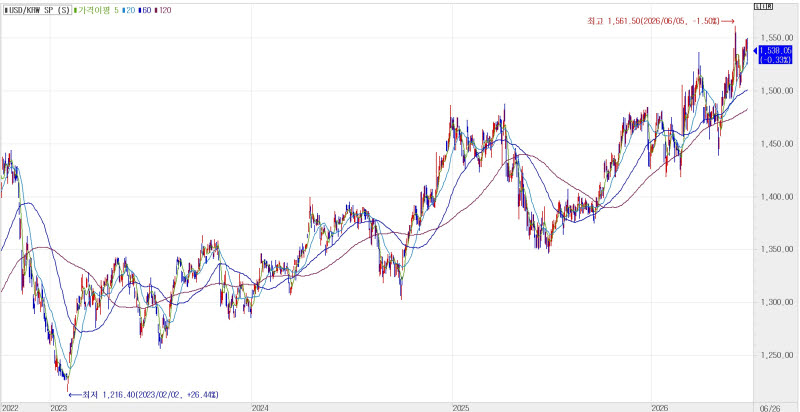
Task: Click the USD/KRW SP (S) series label
Action: (x=37, y=10)
